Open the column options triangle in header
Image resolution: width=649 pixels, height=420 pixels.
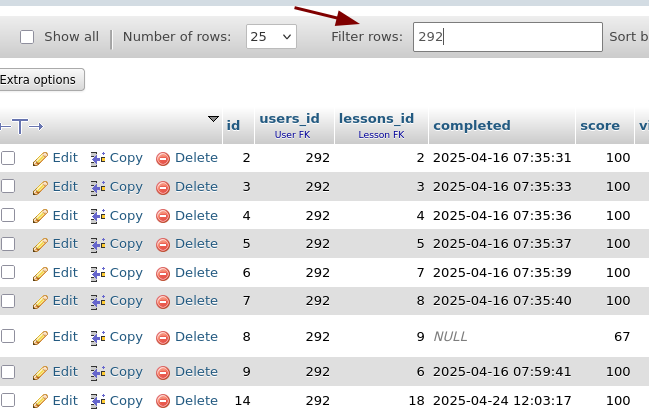pos(213,119)
